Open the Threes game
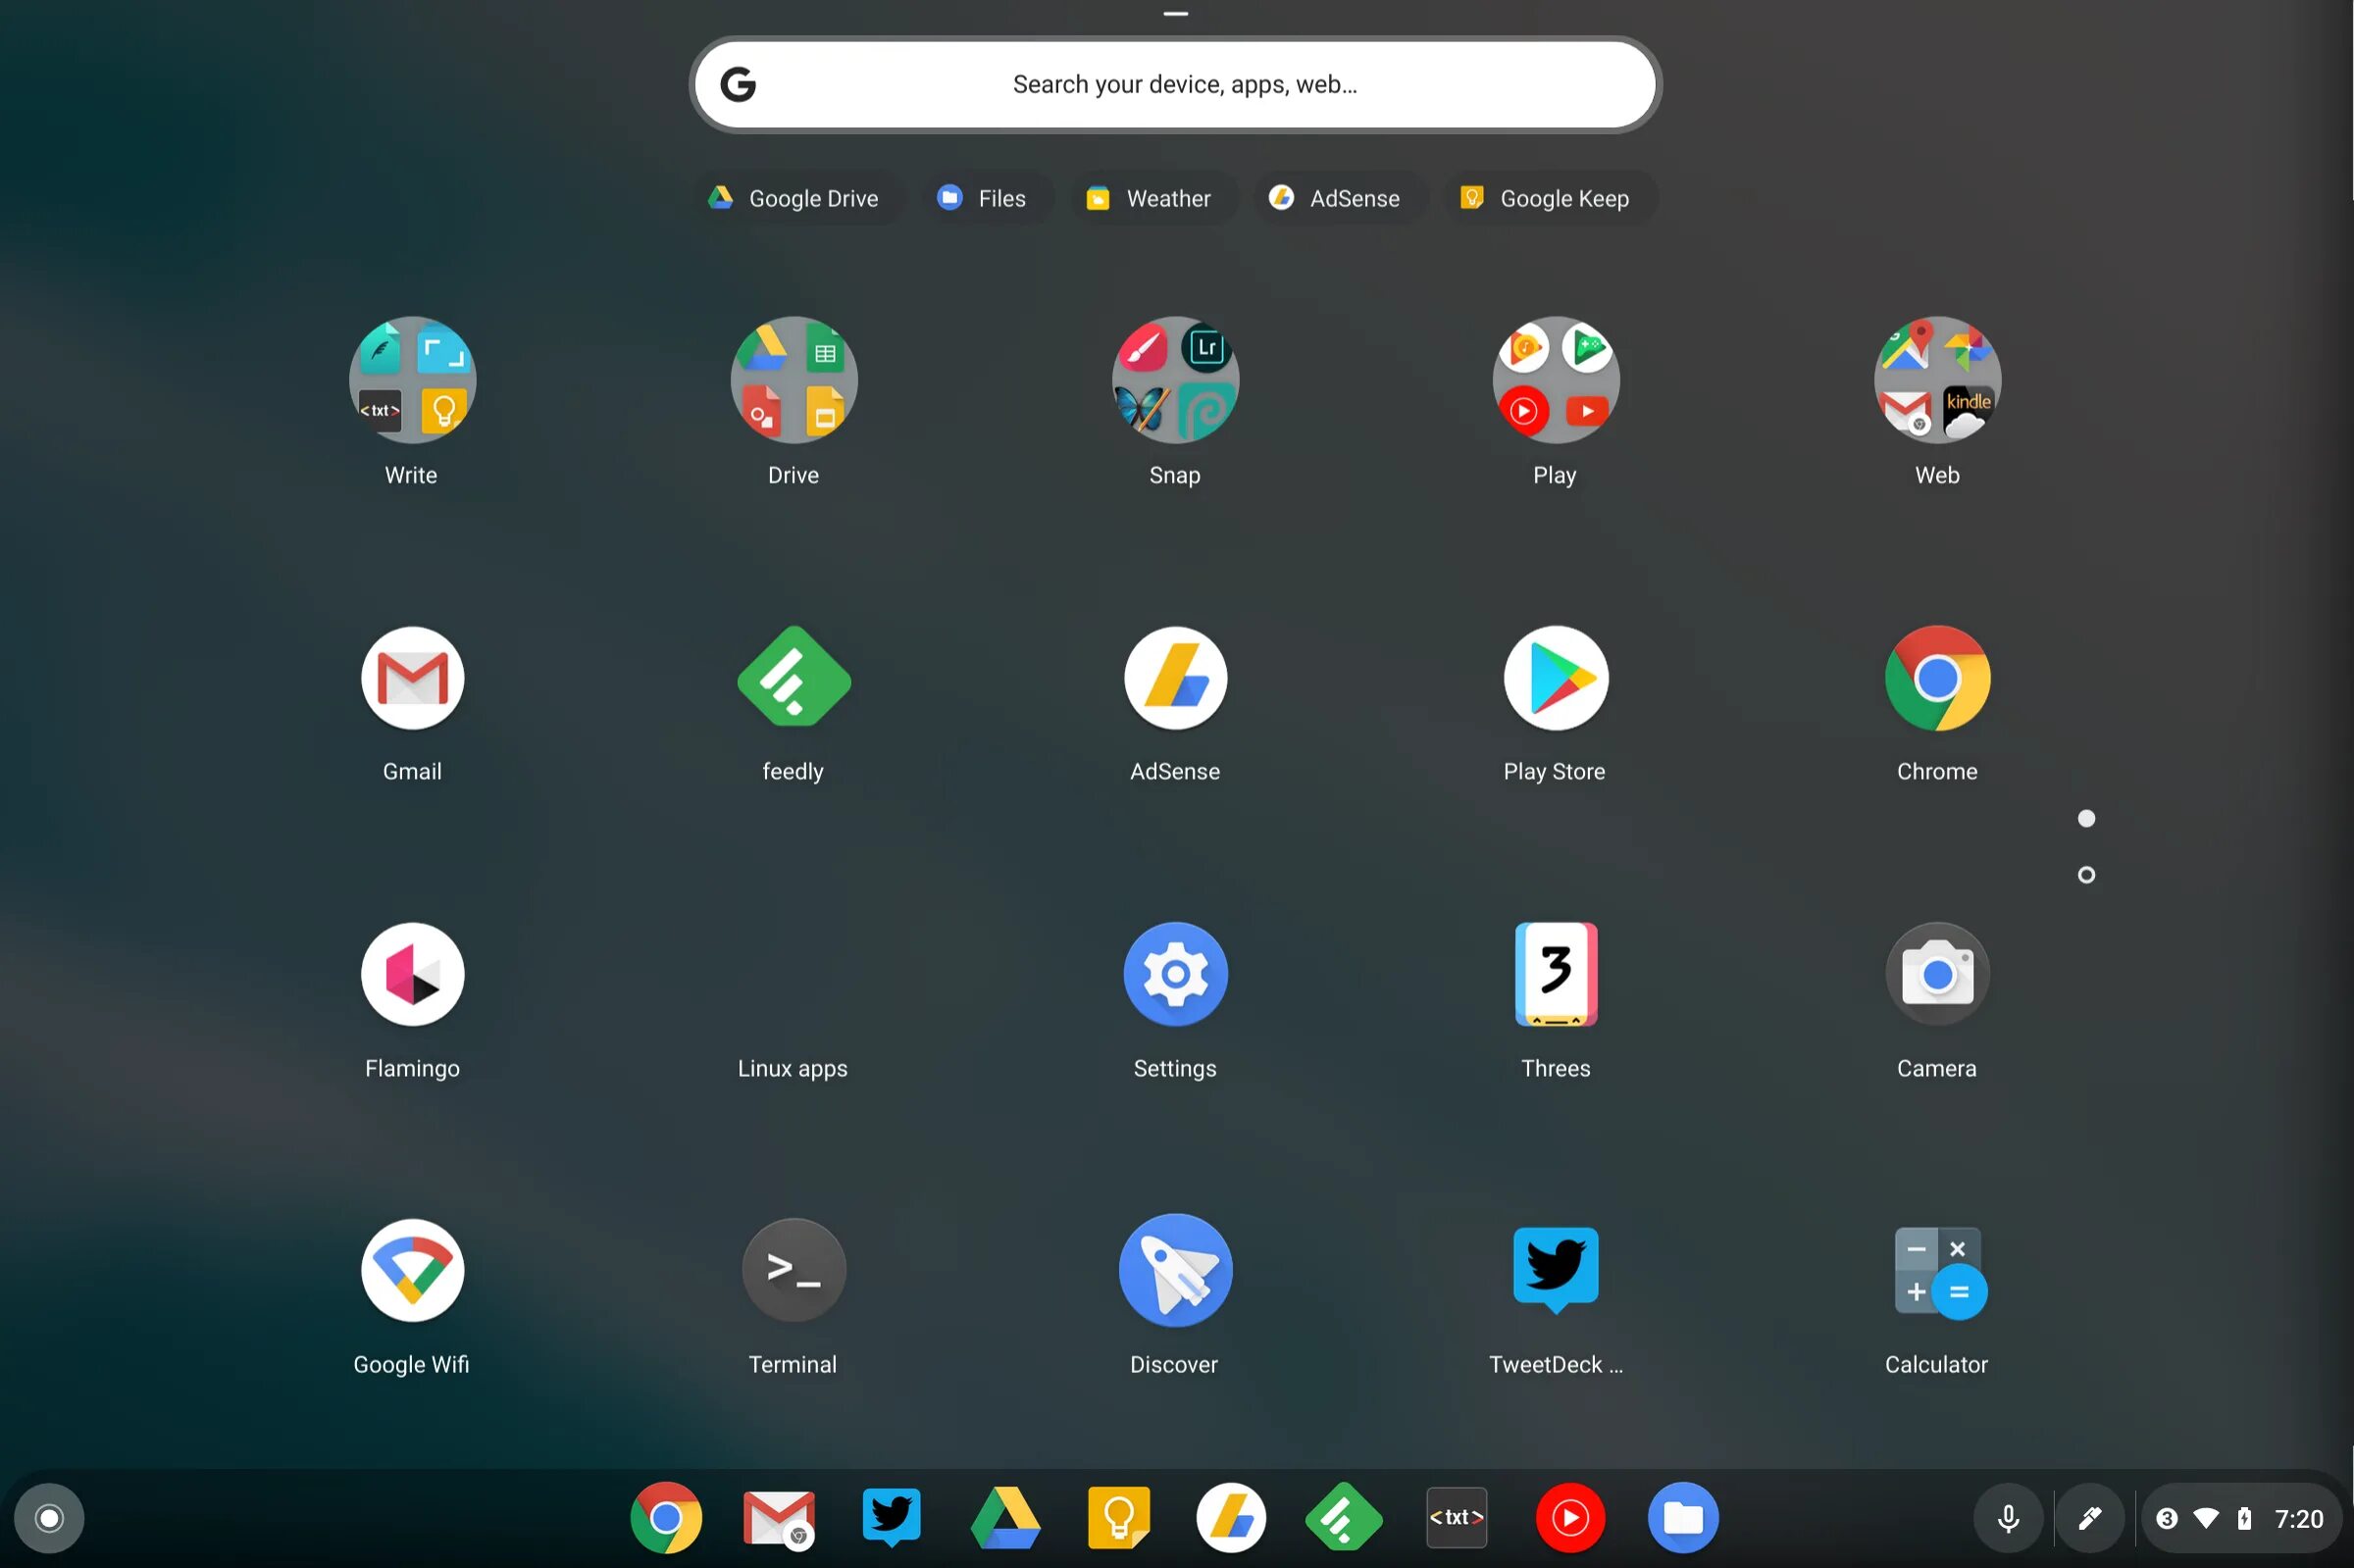The height and width of the screenshot is (1568, 2354). [1555, 973]
